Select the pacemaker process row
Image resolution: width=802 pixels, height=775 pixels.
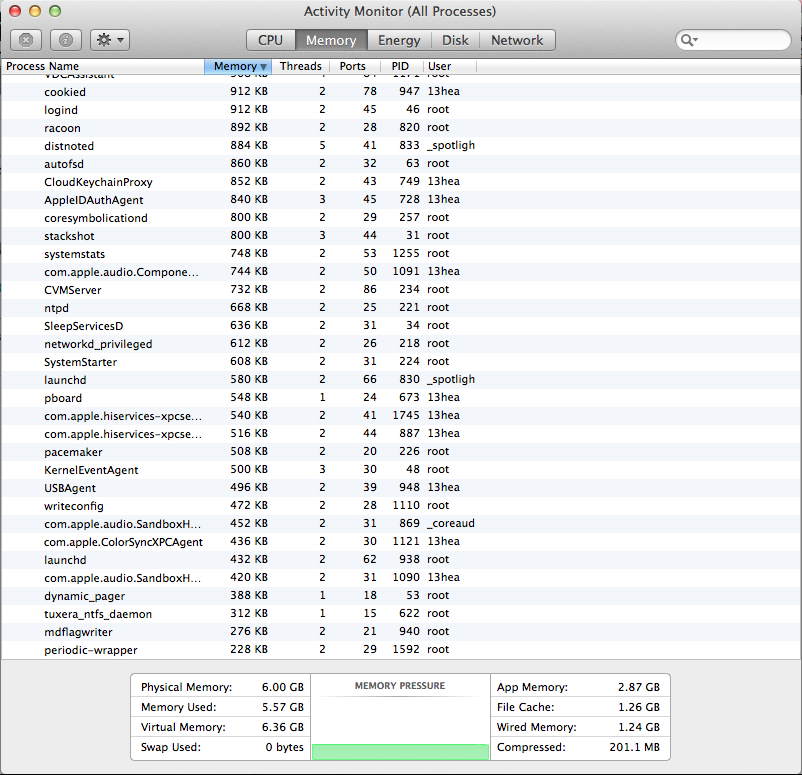(401, 452)
